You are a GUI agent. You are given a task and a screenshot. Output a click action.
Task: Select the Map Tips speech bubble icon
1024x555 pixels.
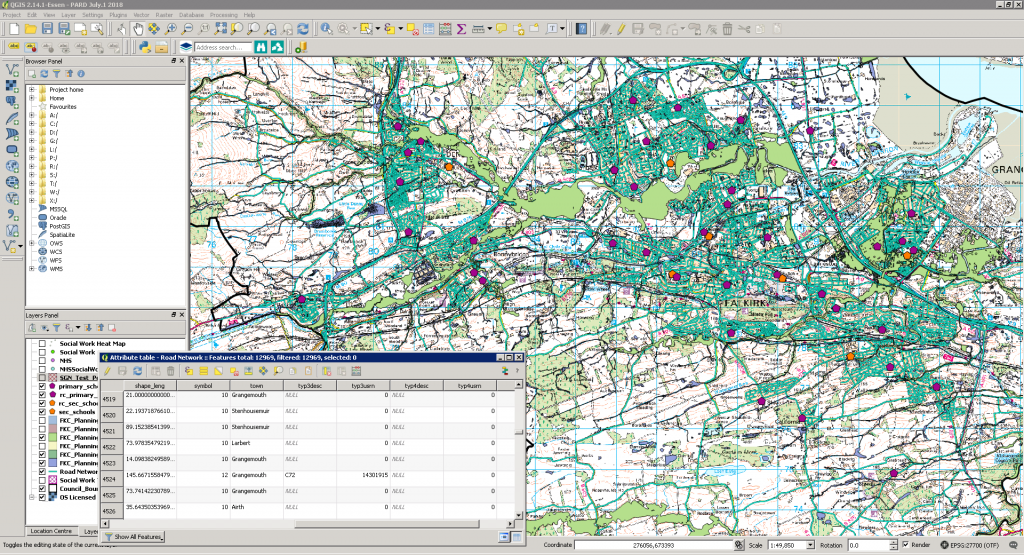(x=502, y=29)
